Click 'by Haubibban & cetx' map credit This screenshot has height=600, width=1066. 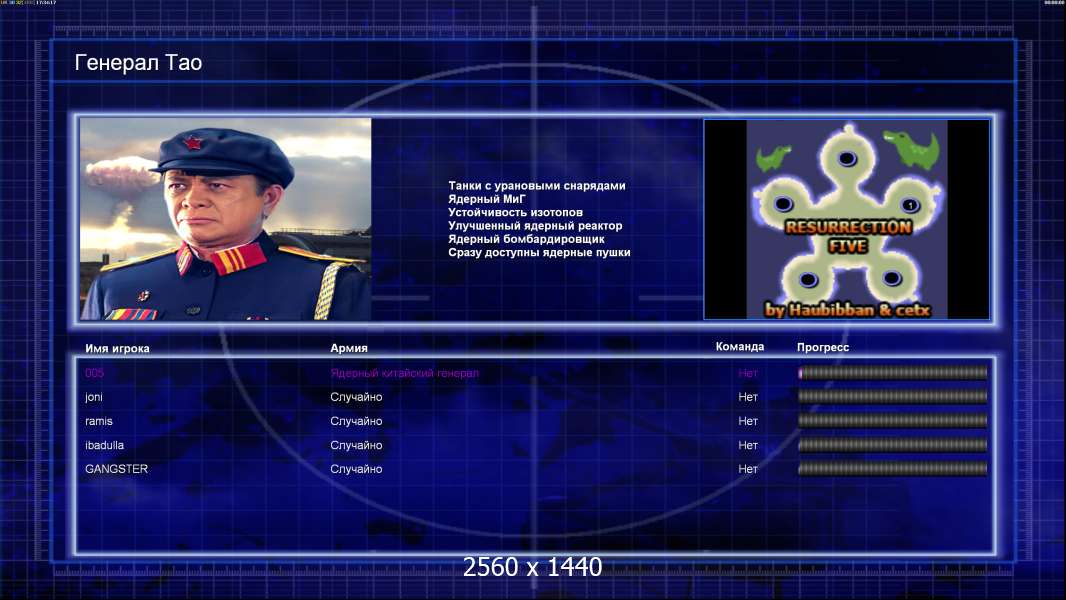tap(847, 310)
